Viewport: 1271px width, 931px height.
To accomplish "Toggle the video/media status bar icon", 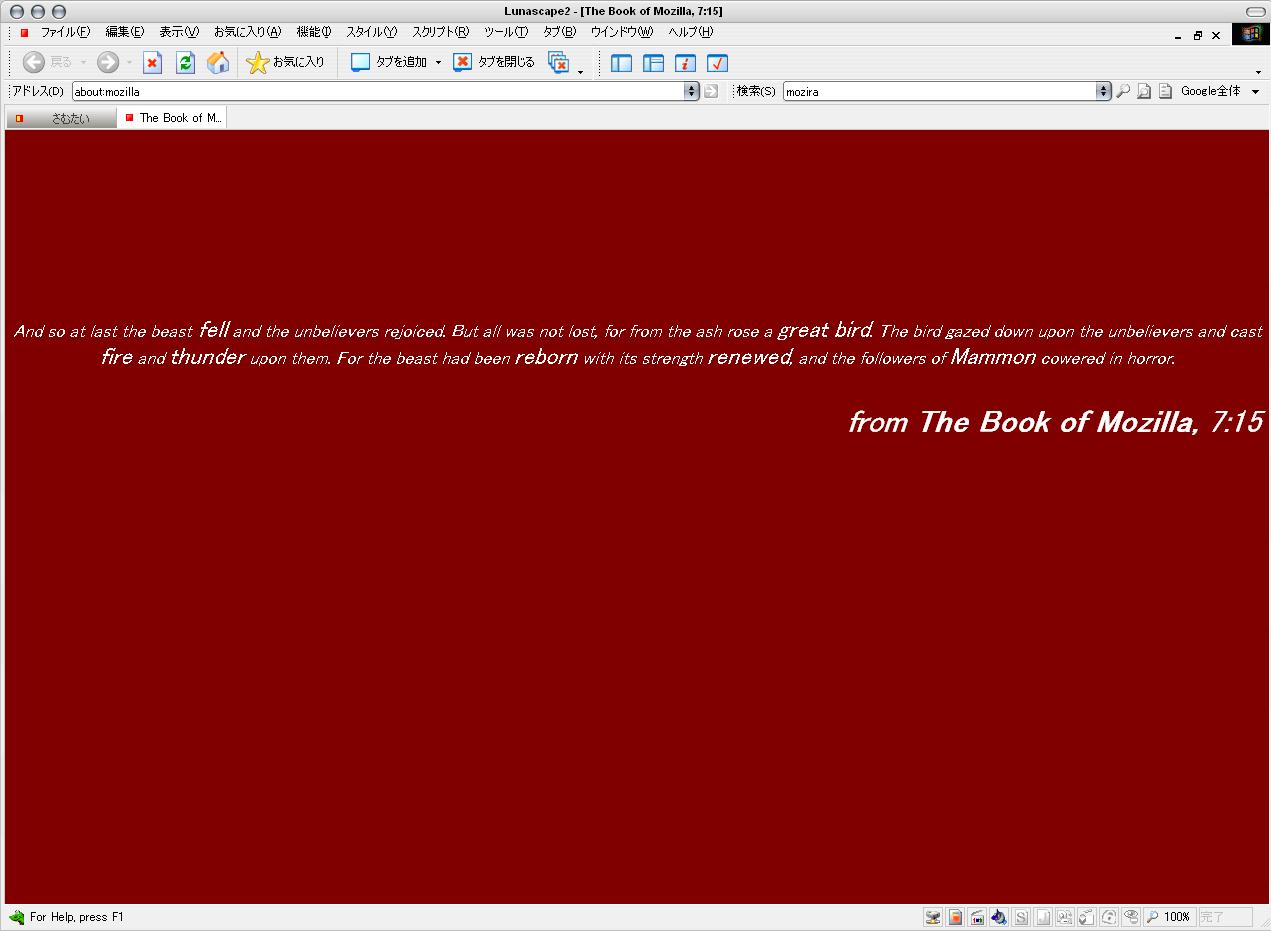I will 1087,917.
